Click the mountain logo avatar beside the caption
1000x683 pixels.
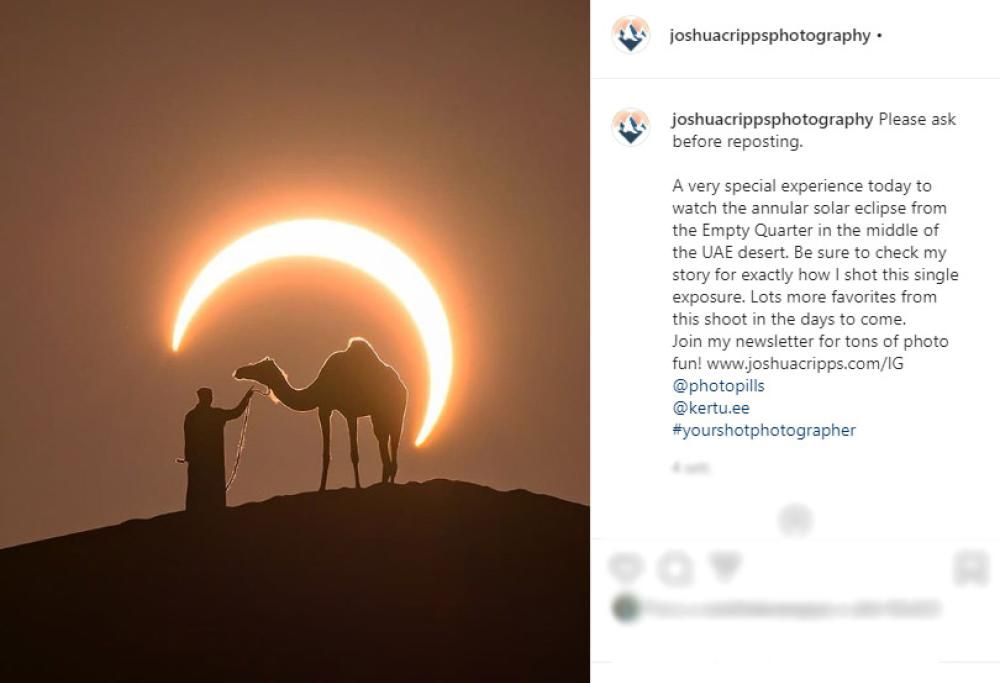631,127
